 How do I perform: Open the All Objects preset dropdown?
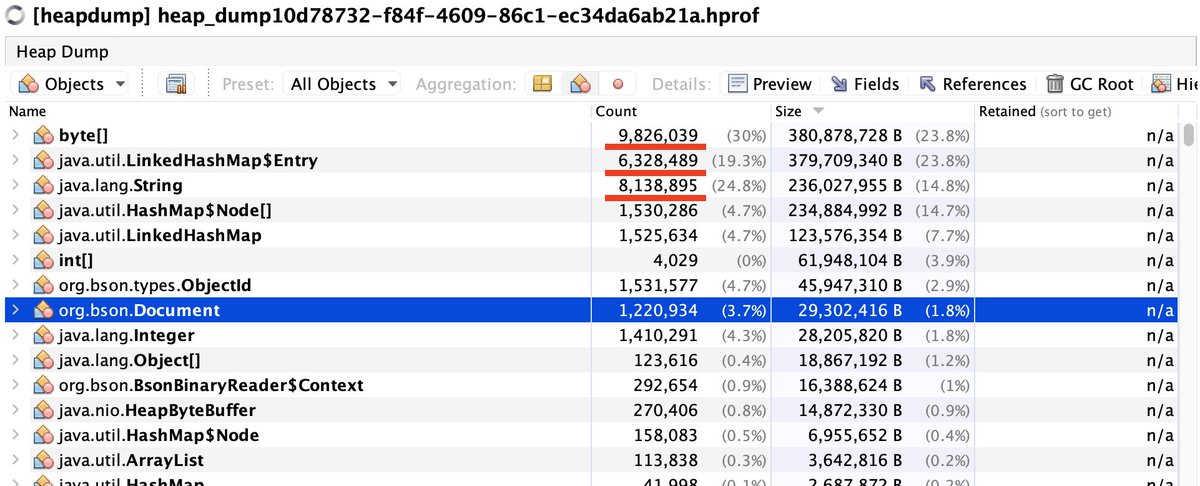click(x=344, y=84)
